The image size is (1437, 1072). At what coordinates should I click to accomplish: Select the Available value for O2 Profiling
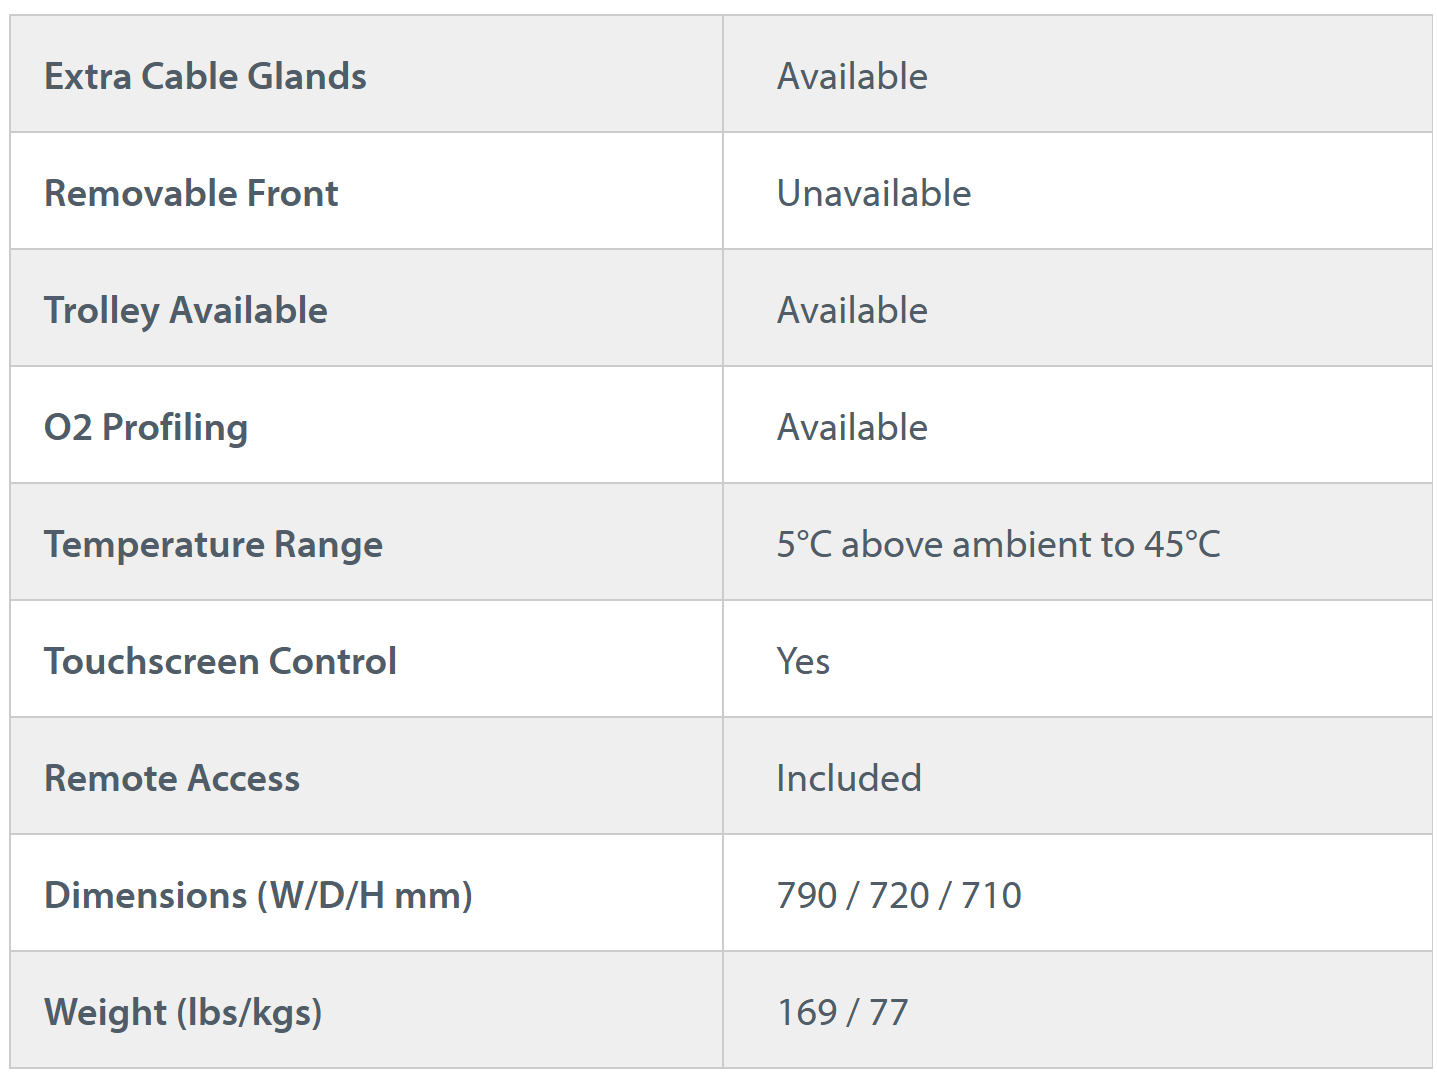[852, 428]
